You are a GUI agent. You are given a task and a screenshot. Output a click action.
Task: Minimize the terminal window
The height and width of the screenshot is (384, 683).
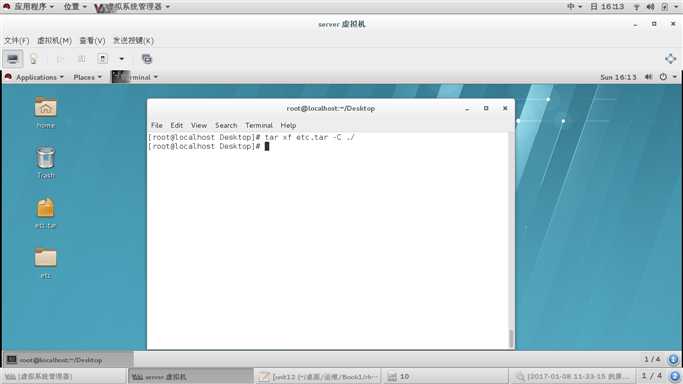467,108
